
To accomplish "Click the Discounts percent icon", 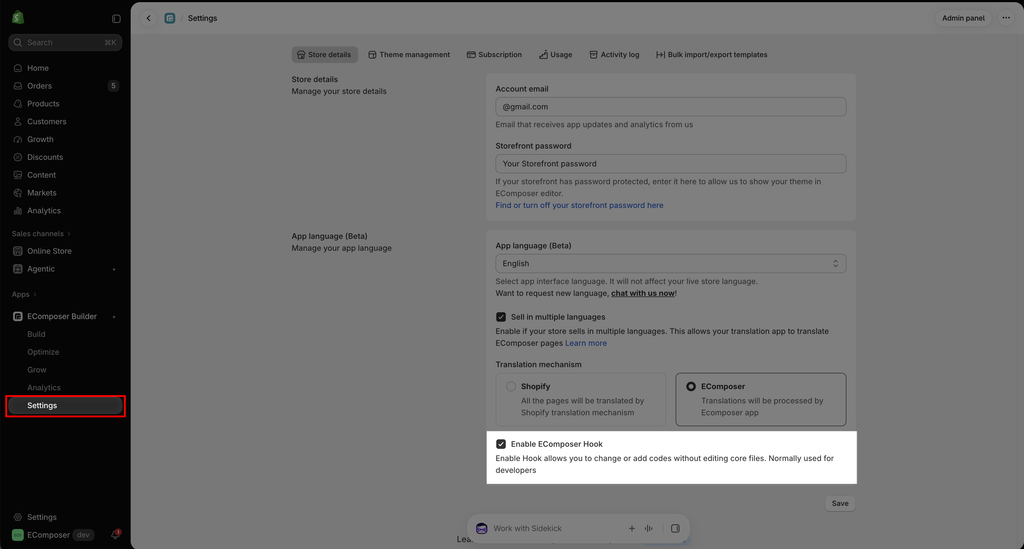I will coord(18,157).
